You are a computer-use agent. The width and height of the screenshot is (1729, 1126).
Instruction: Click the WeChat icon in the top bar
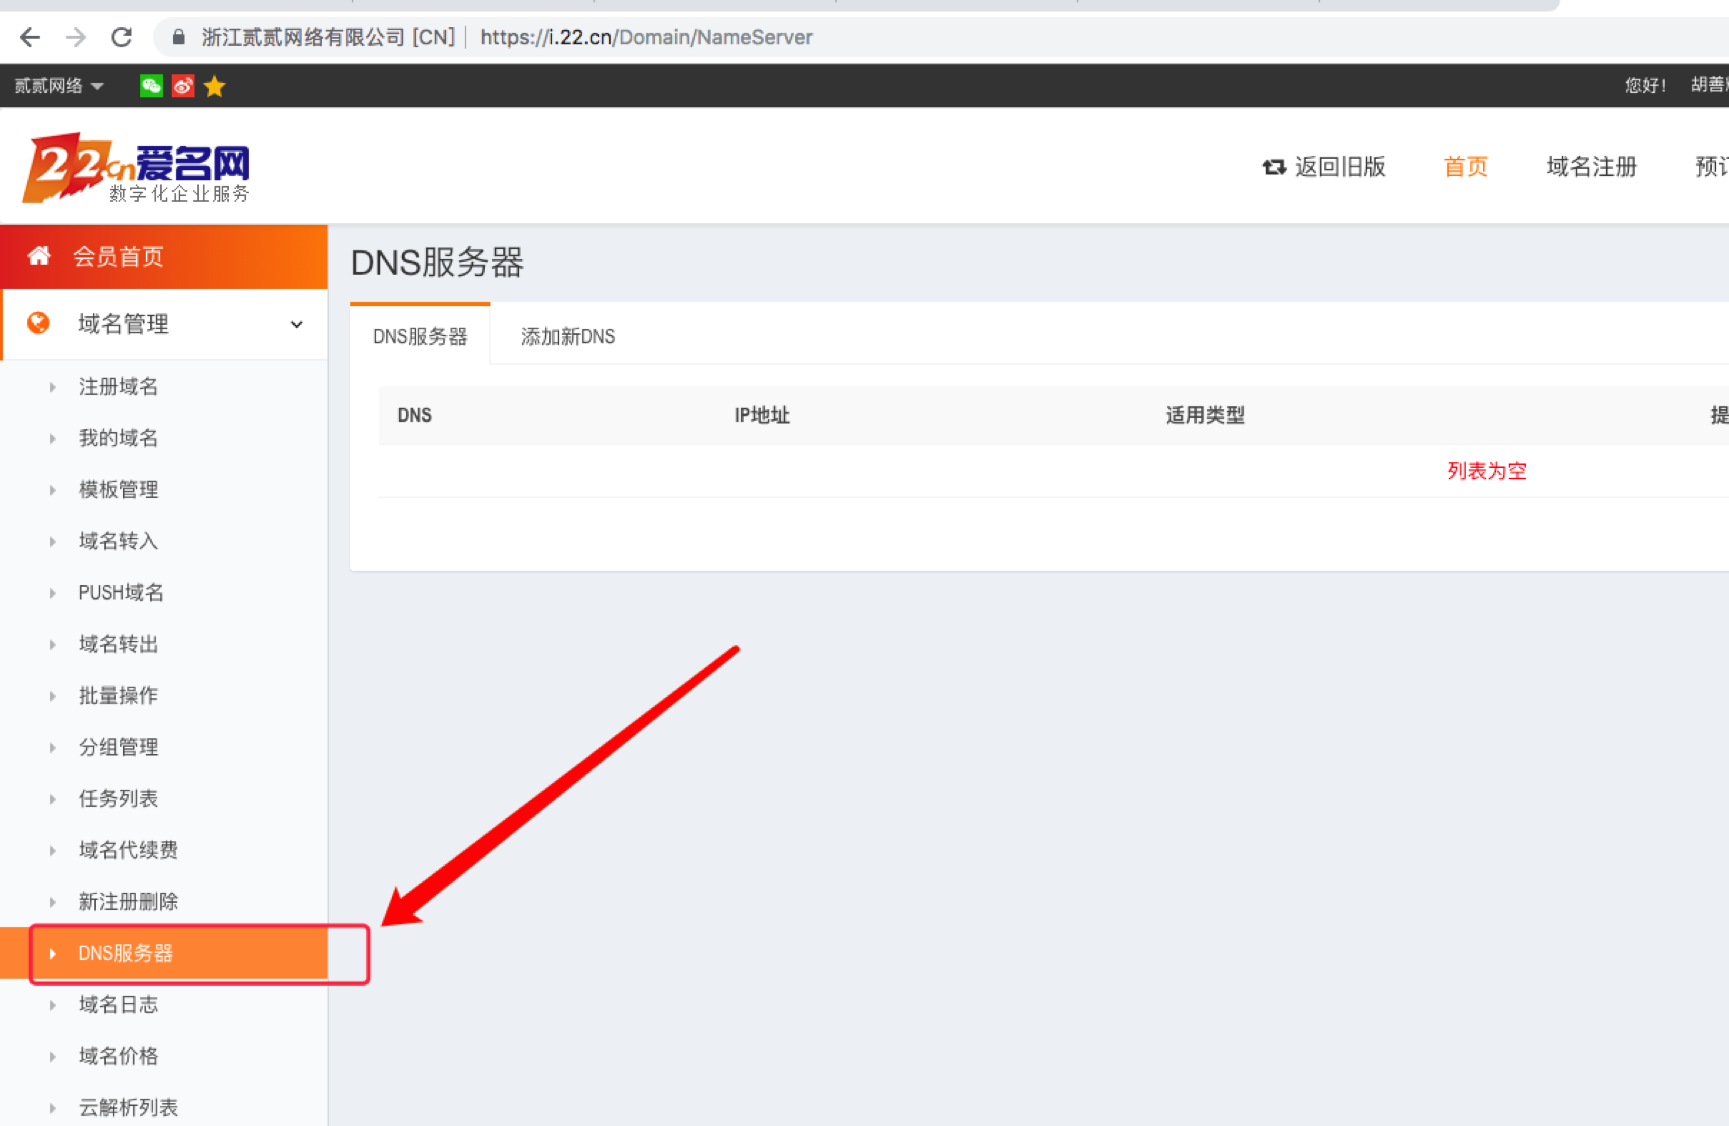(x=150, y=85)
